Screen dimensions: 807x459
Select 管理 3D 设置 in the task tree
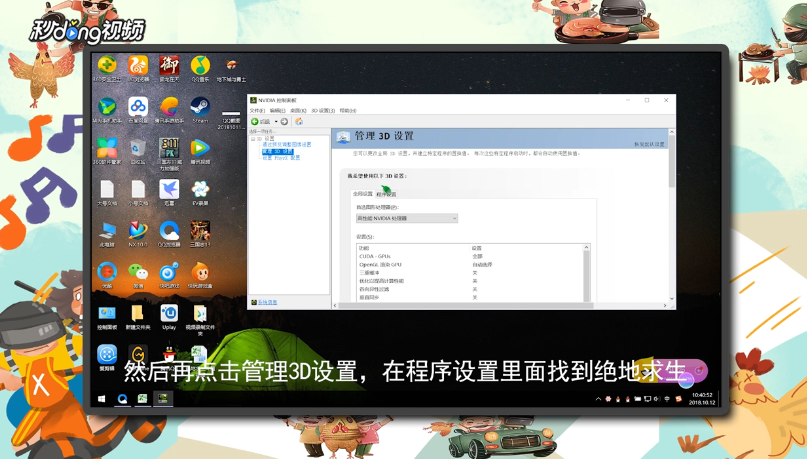click(277, 151)
